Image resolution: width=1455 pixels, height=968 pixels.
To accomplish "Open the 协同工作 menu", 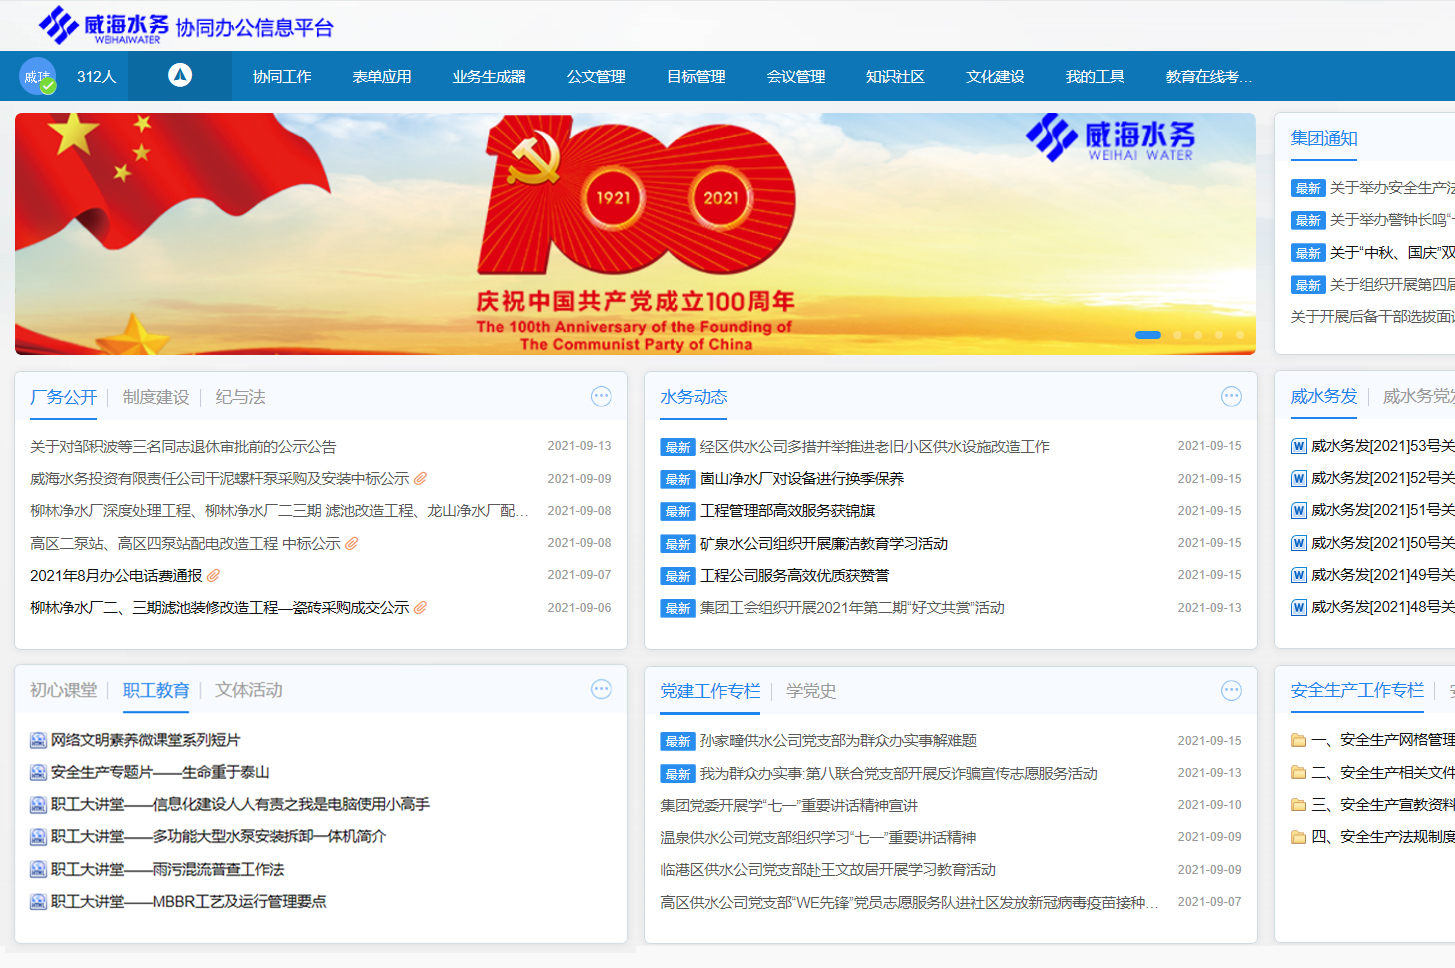I will [282, 77].
